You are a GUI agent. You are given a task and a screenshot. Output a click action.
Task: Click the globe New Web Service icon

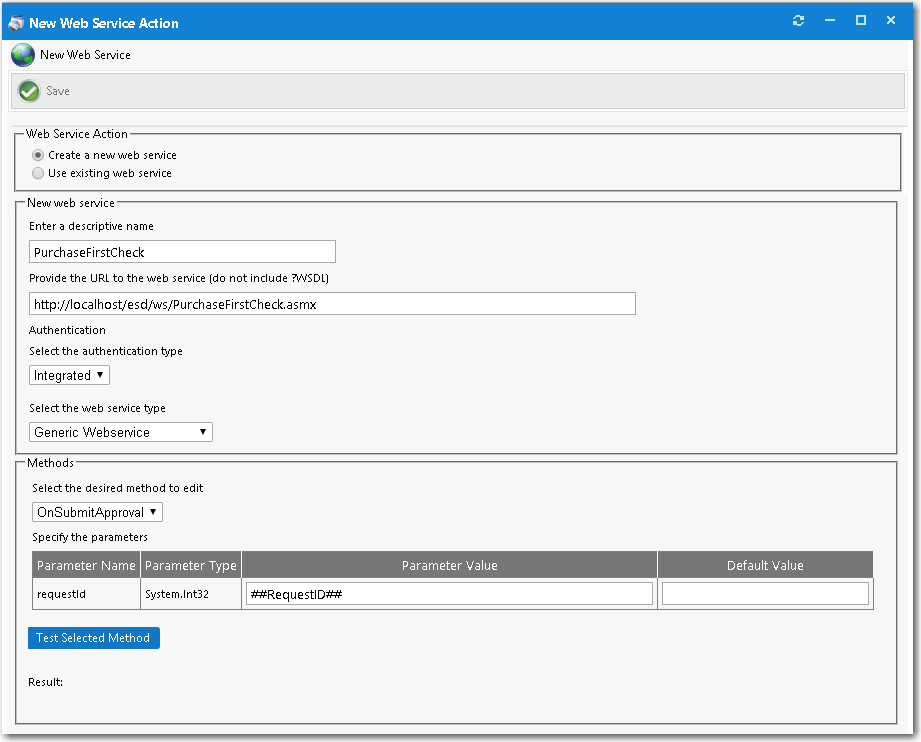point(22,55)
